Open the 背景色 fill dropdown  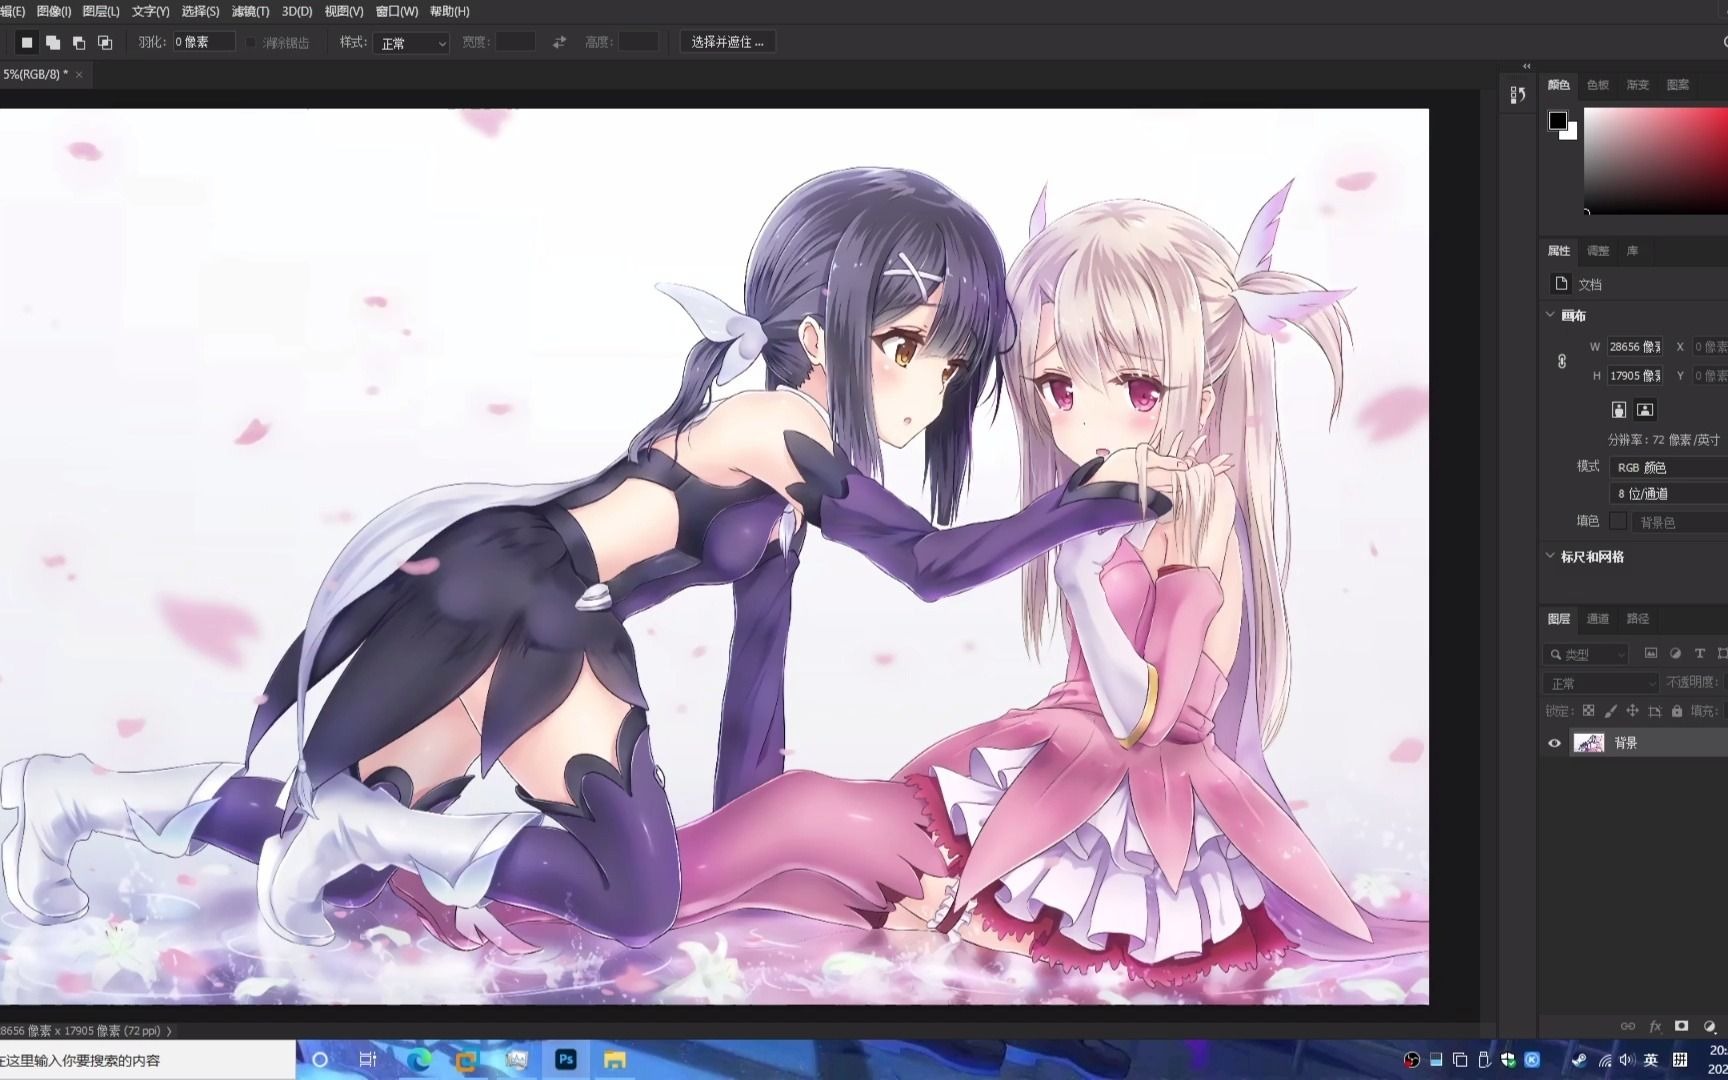point(1680,522)
